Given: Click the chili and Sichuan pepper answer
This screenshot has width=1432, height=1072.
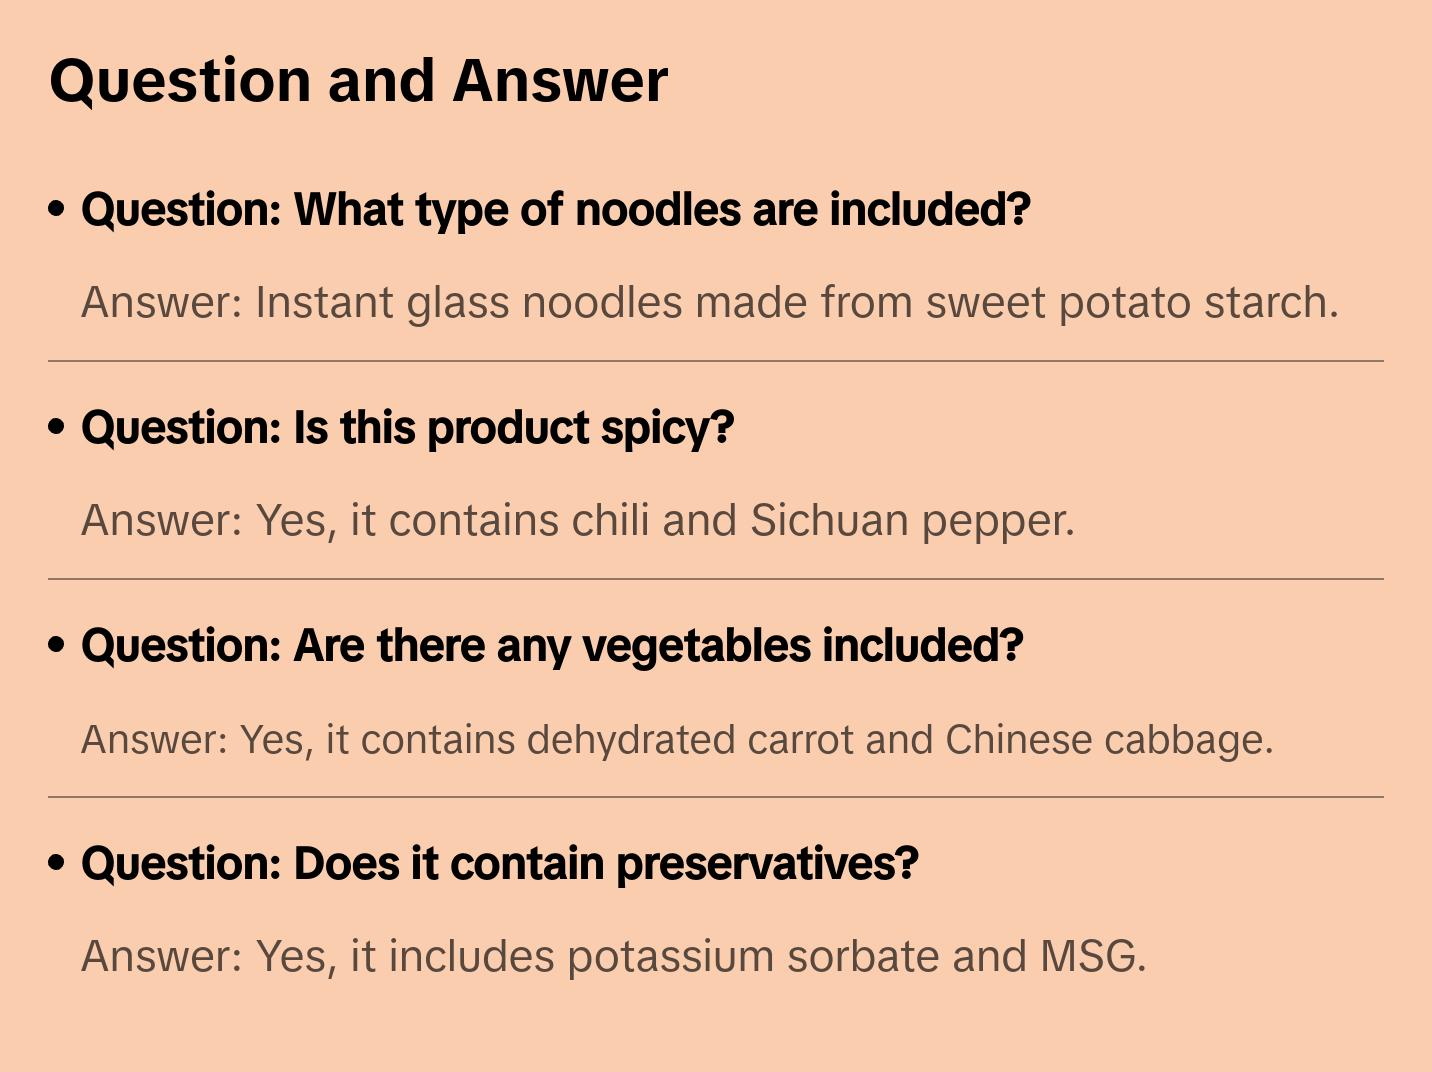Looking at the screenshot, I should pos(577,520).
